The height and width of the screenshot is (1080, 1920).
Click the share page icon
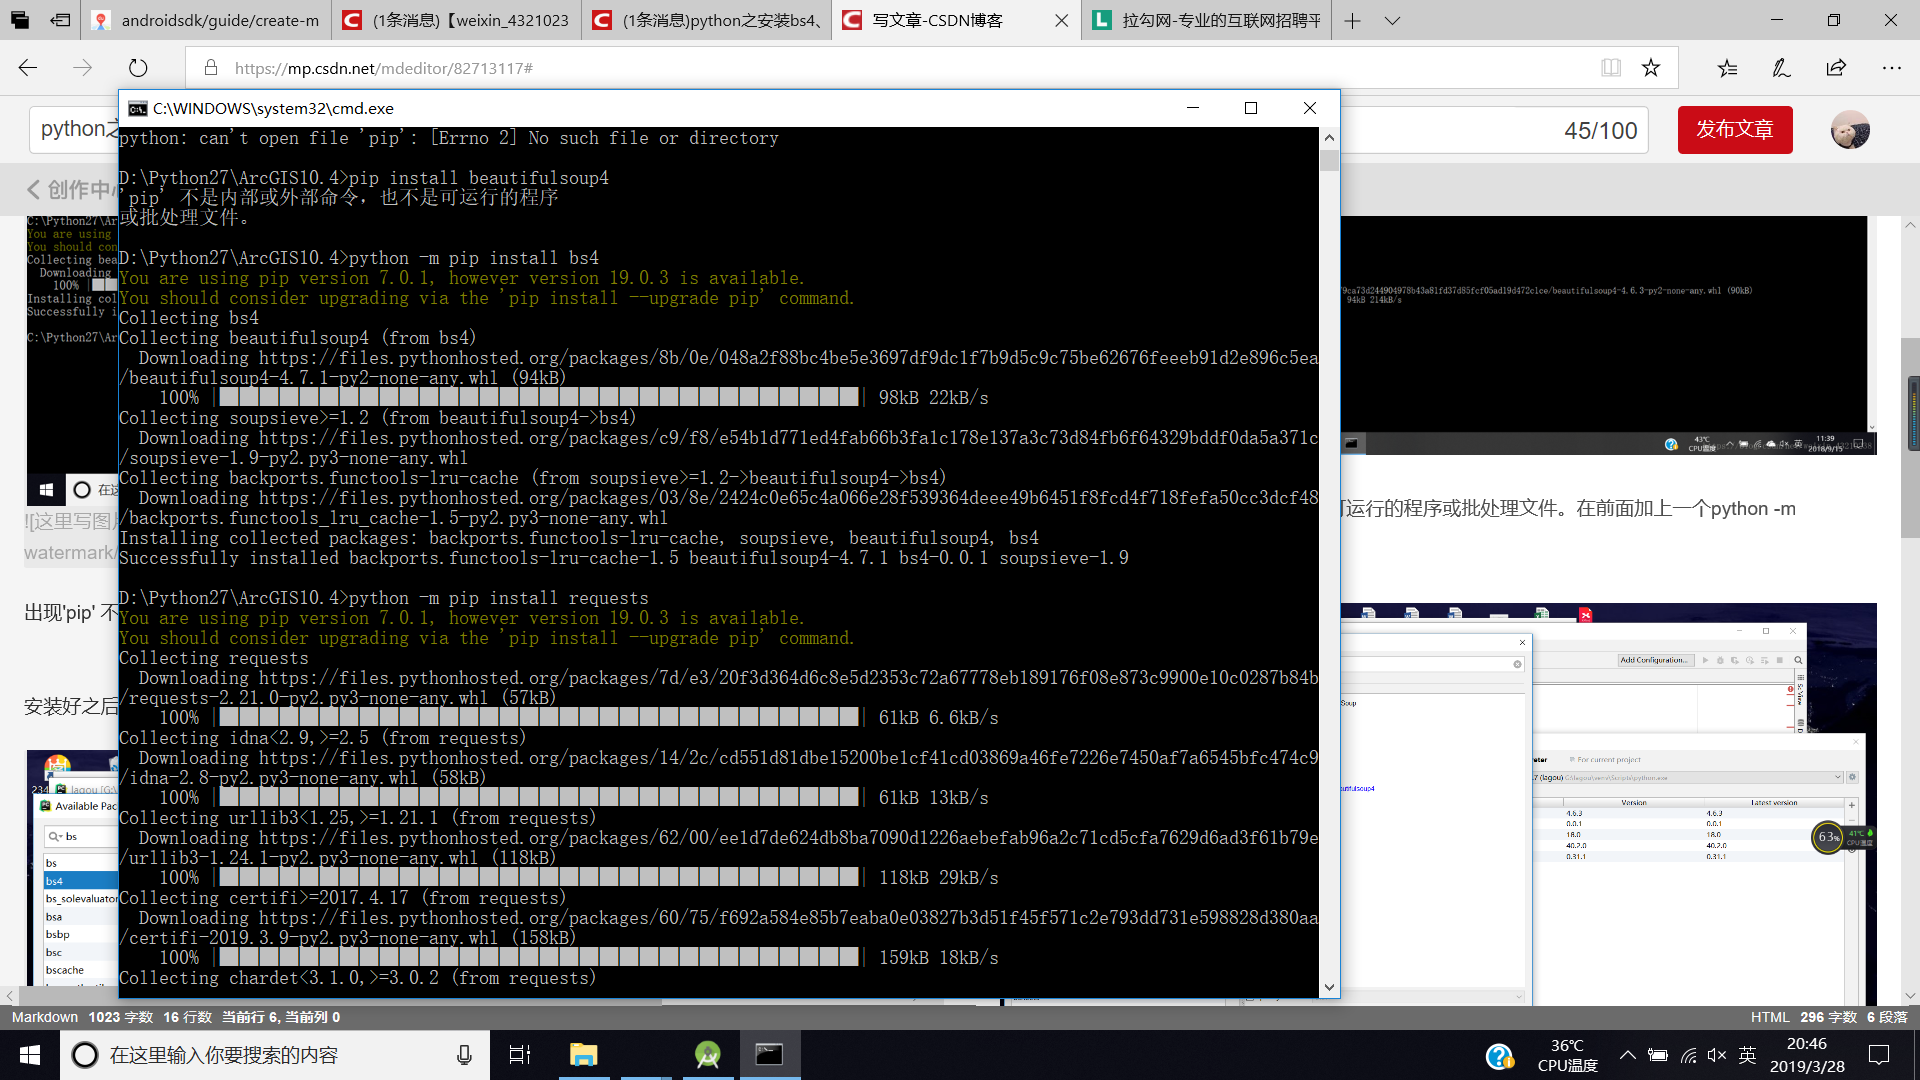pyautogui.click(x=1836, y=68)
